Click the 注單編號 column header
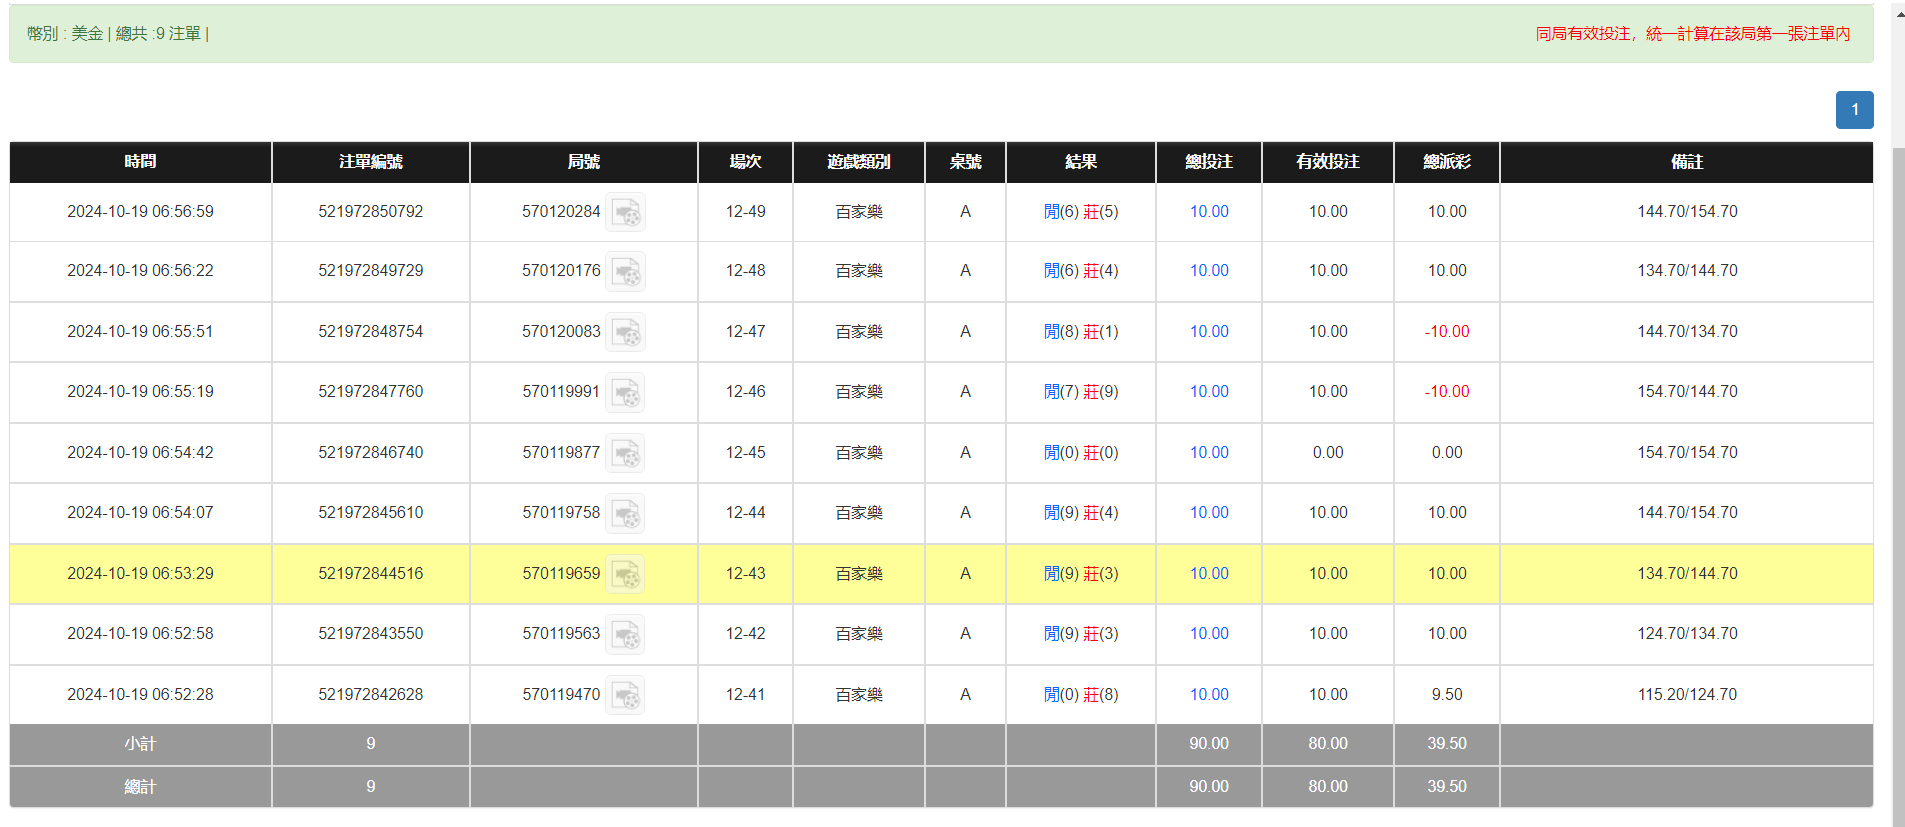 [370, 162]
